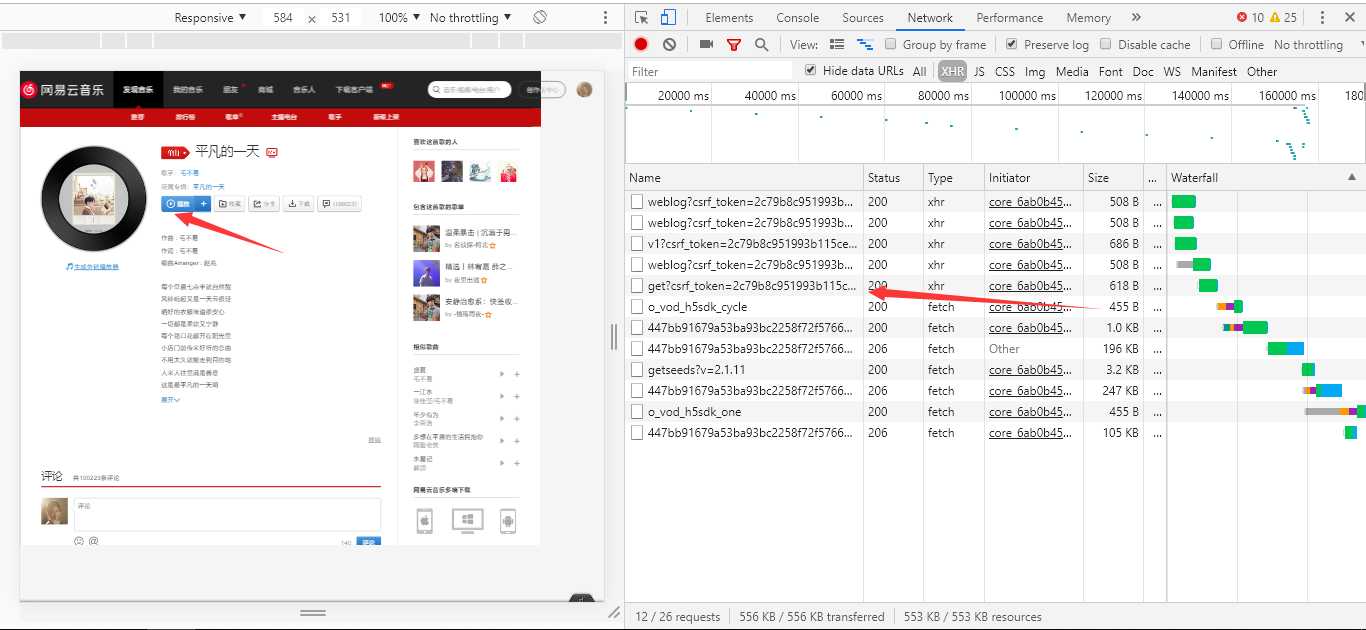Click the Windows PC download icon
Image resolution: width=1366 pixels, height=630 pixels.
[x=467, y=521]
